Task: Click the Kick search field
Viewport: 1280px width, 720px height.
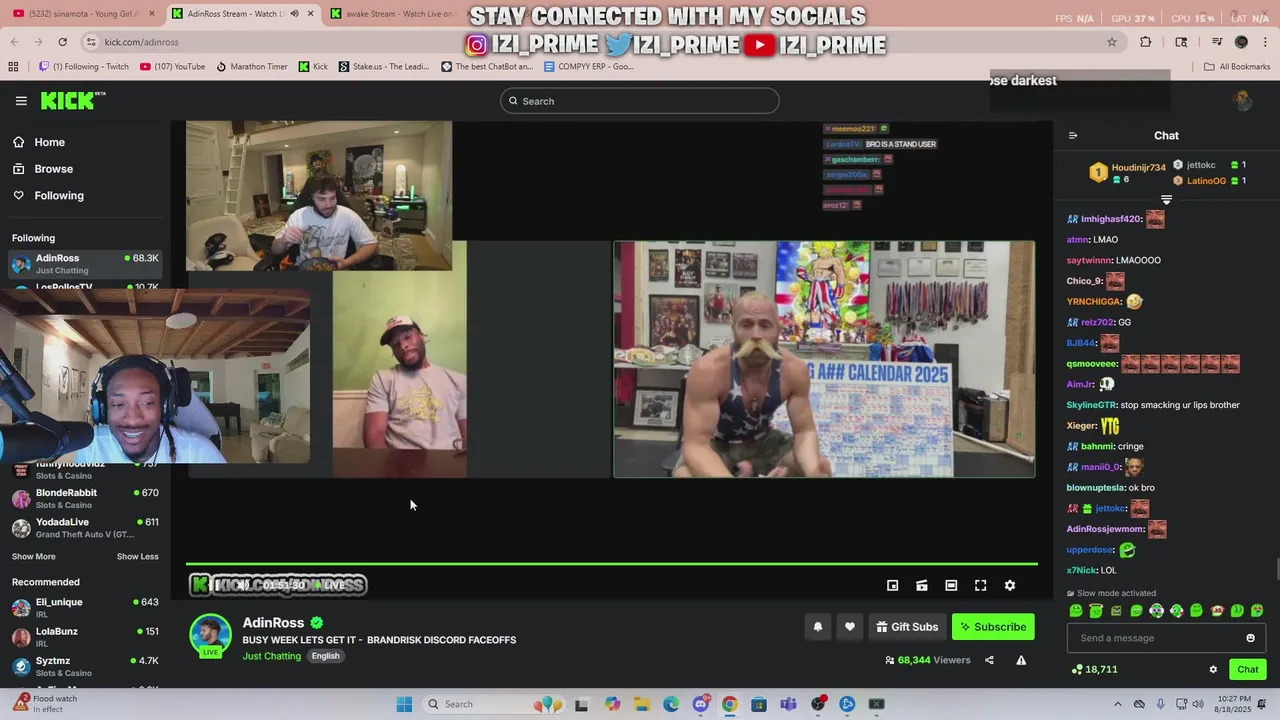Action: [x=640, y=101]
